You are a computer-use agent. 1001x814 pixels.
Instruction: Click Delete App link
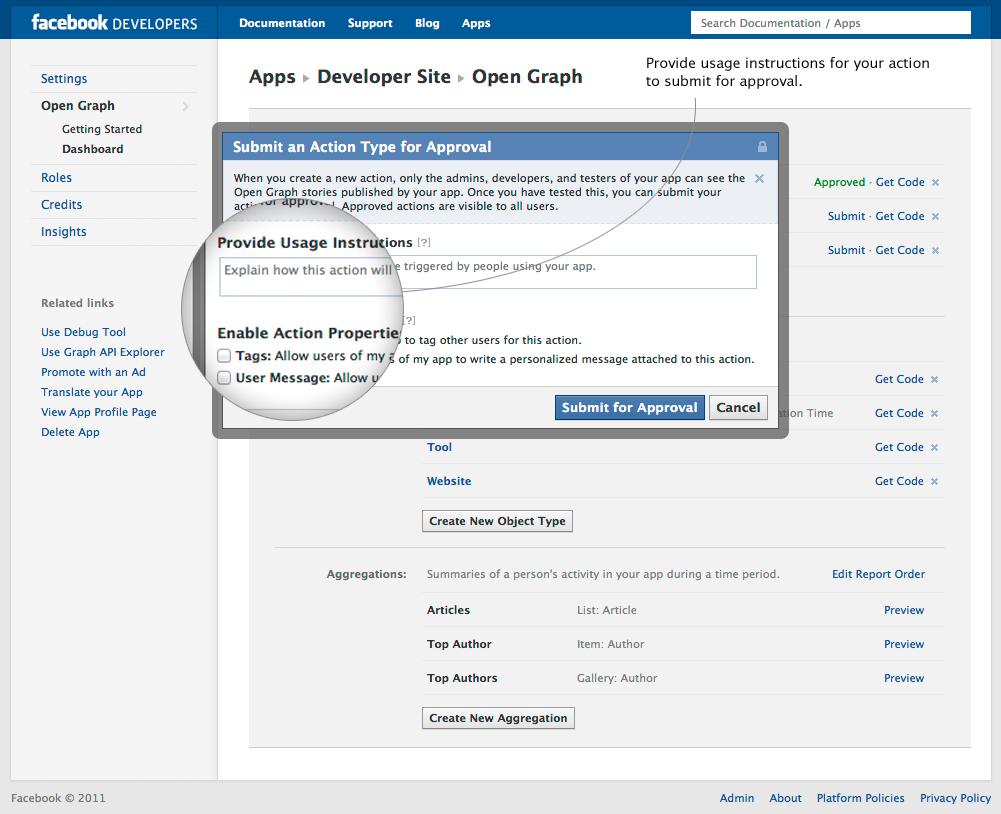tap(70, 432)
